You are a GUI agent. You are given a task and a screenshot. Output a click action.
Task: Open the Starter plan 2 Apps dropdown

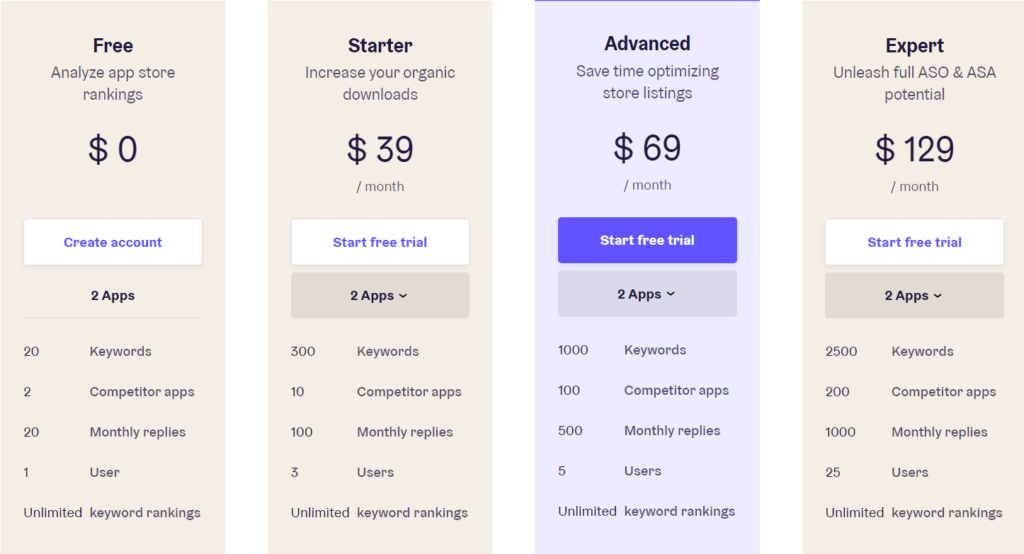[x=380, y=295]
